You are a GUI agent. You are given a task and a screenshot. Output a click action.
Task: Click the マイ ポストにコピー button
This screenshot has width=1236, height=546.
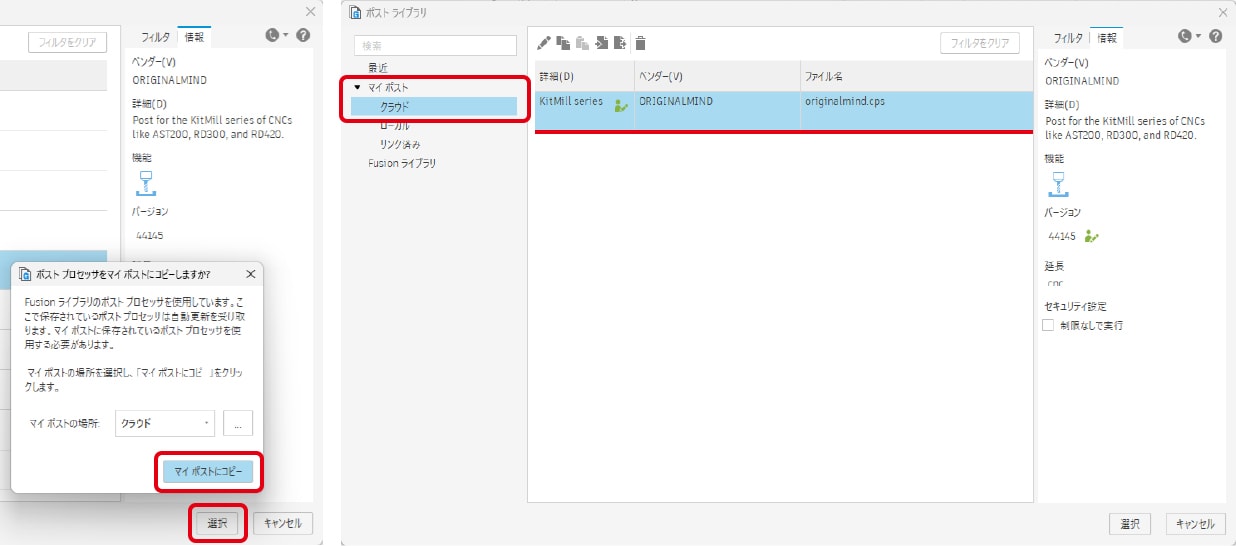coord(208,471)
